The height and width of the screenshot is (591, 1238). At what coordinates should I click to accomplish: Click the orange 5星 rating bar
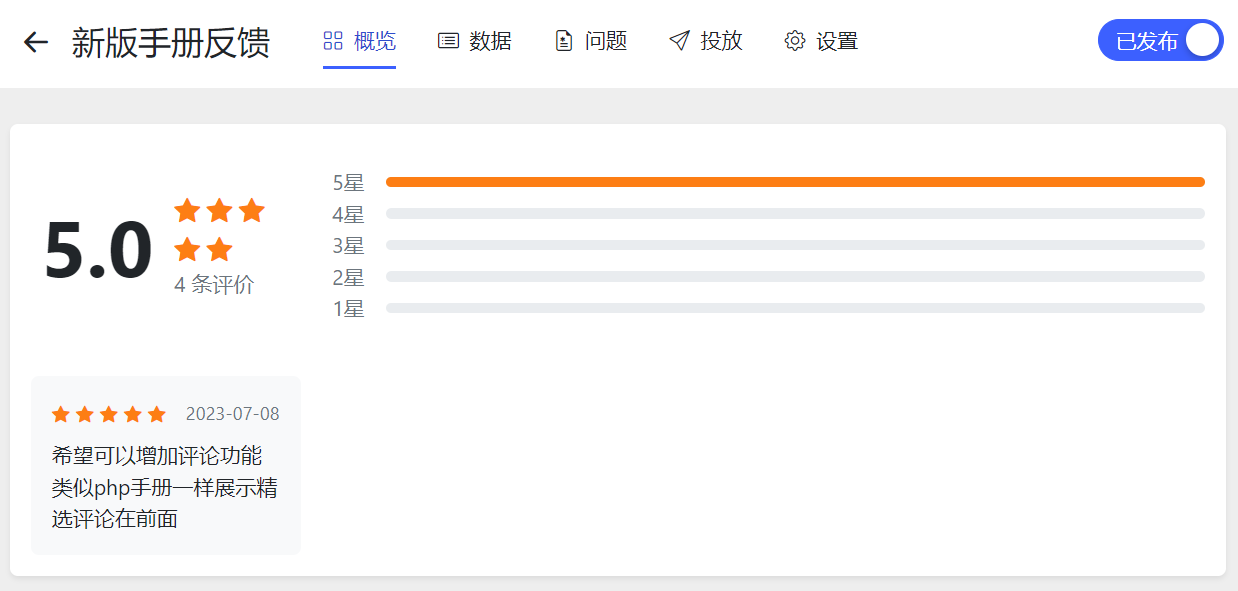pos(795,182)
